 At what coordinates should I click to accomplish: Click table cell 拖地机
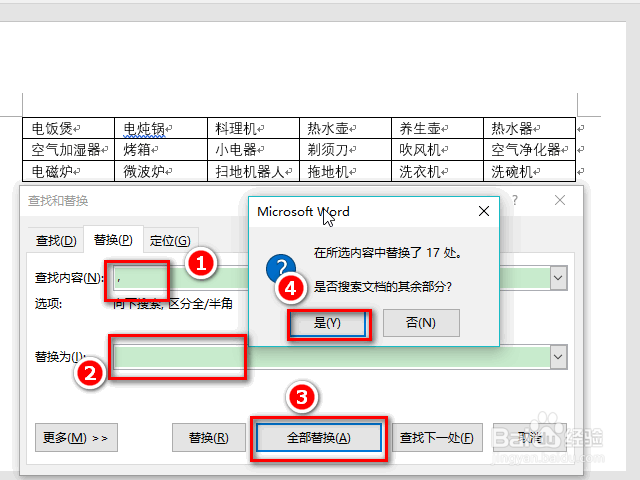[x=345, y=171]
